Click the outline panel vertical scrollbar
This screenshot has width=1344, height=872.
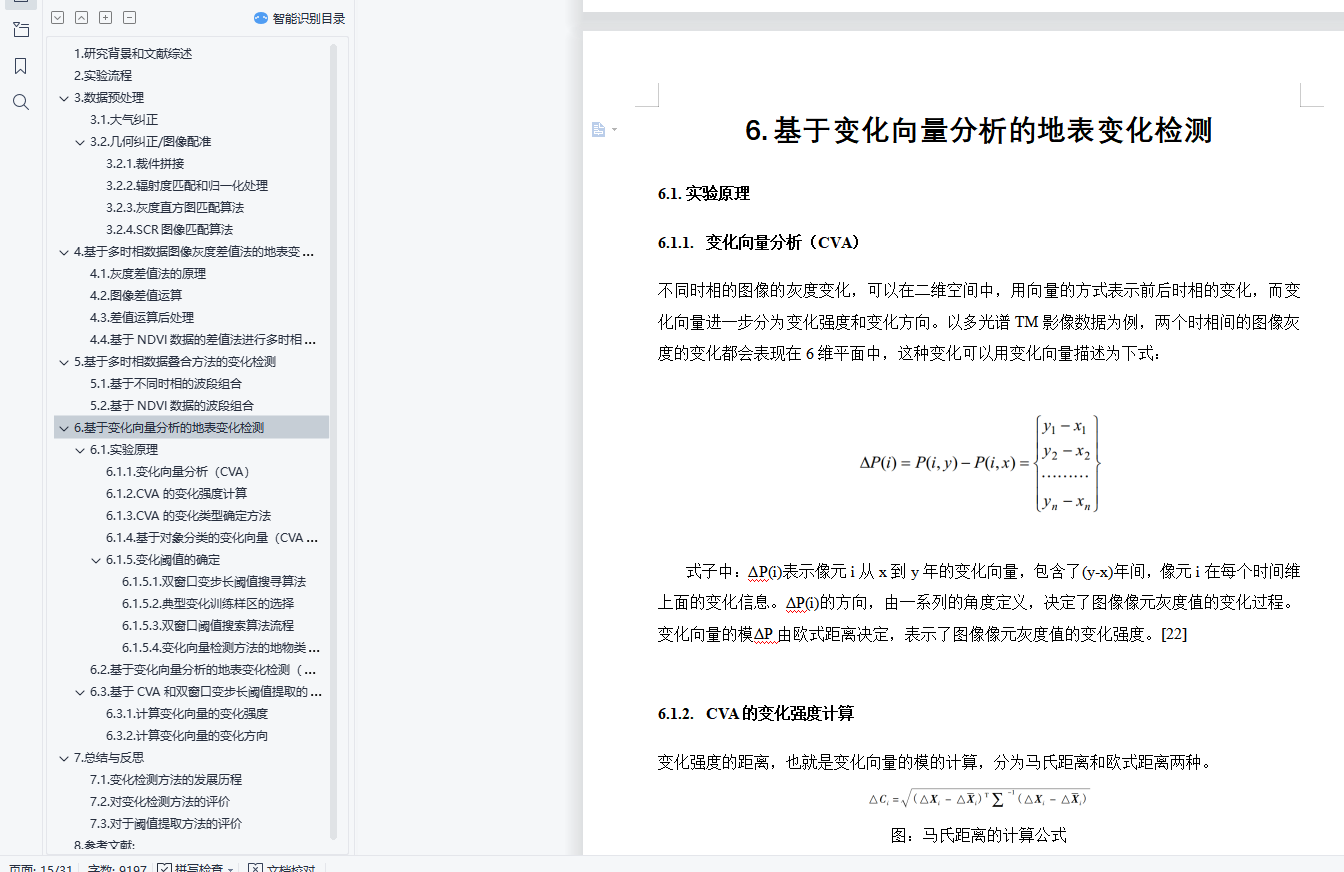[x=333, y=440]
